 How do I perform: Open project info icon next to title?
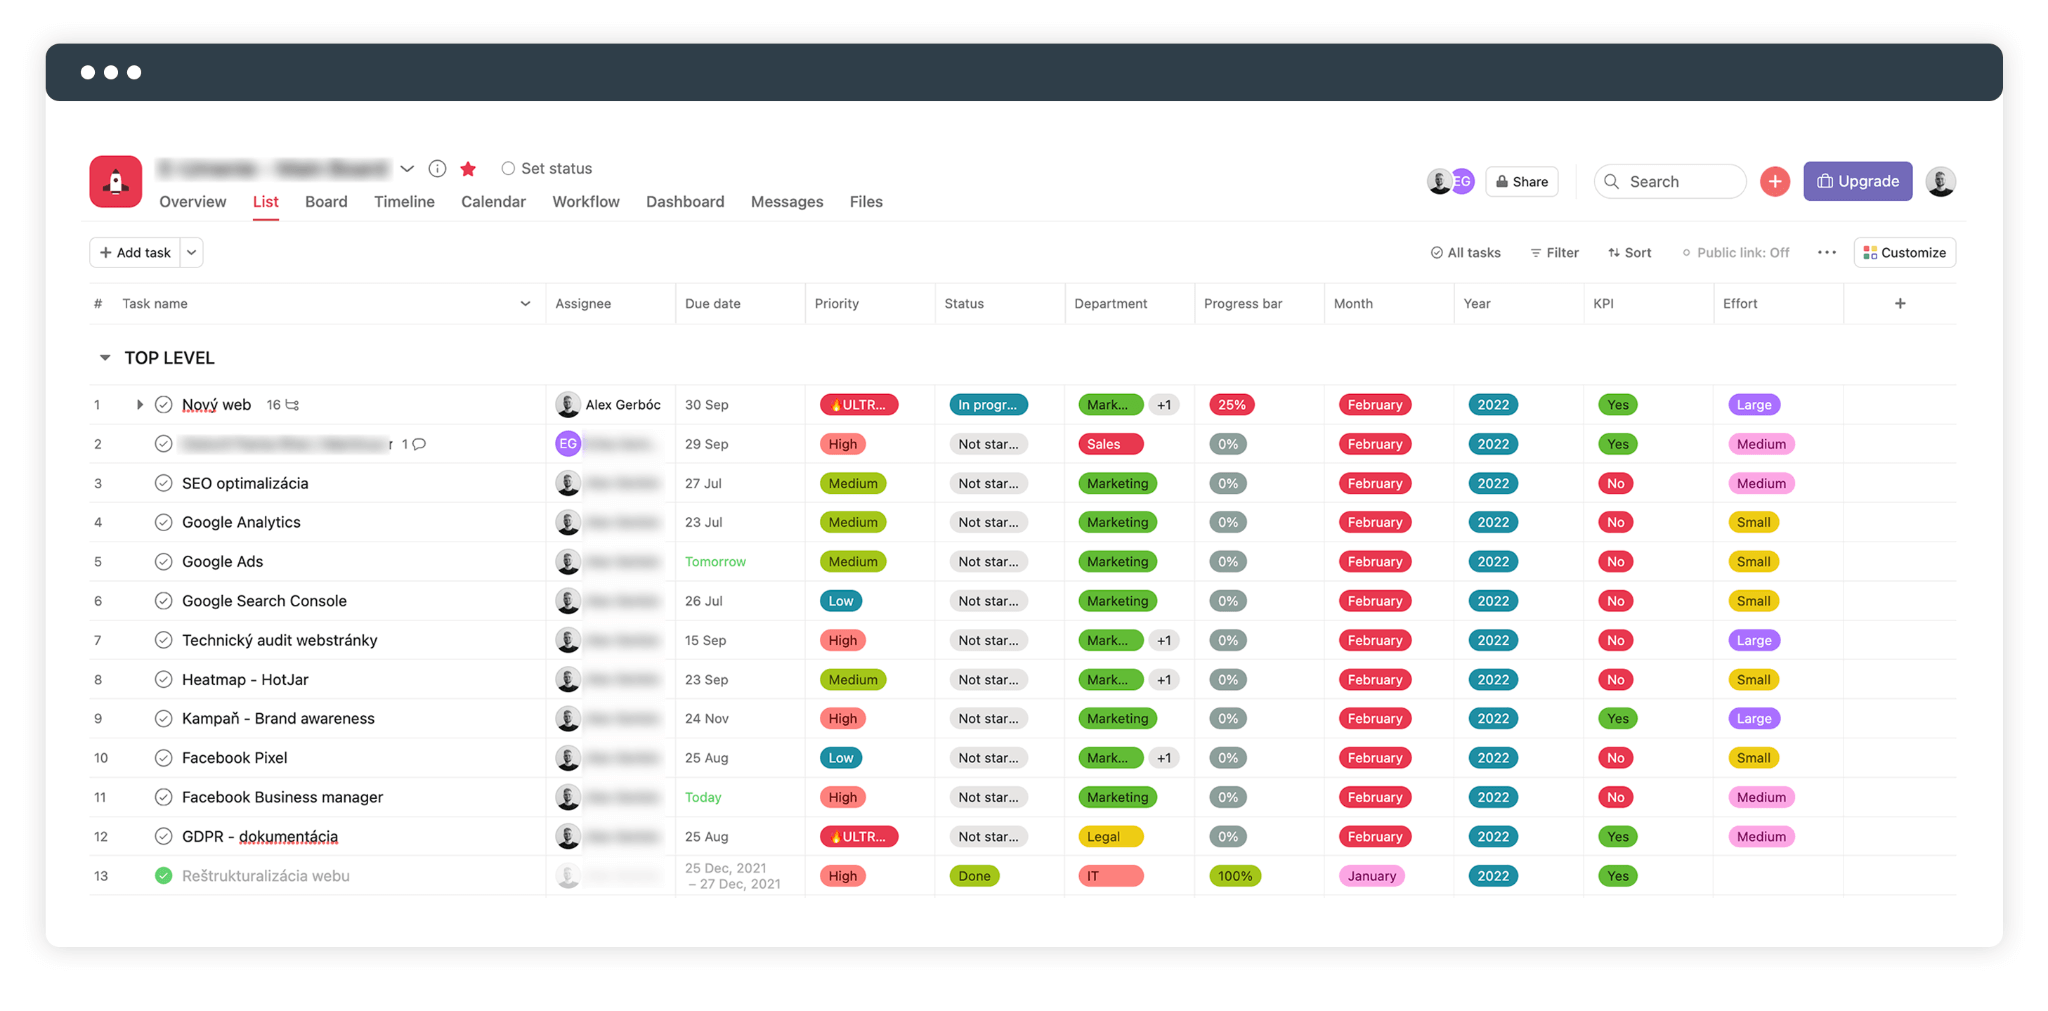click(x=437, y=169)
